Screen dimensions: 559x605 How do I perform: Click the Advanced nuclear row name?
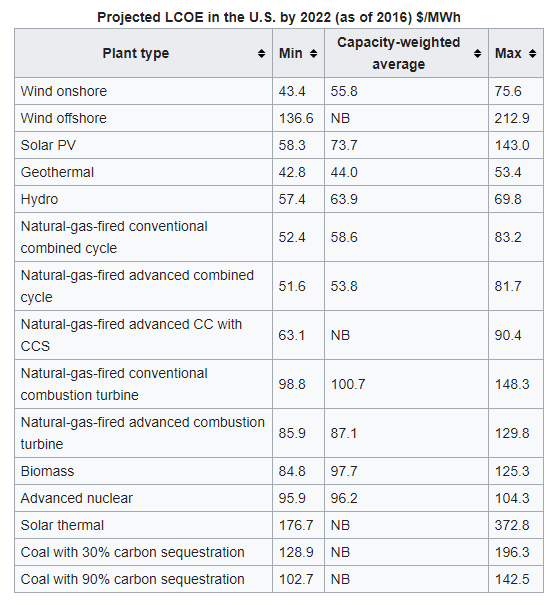coord(76,499)
